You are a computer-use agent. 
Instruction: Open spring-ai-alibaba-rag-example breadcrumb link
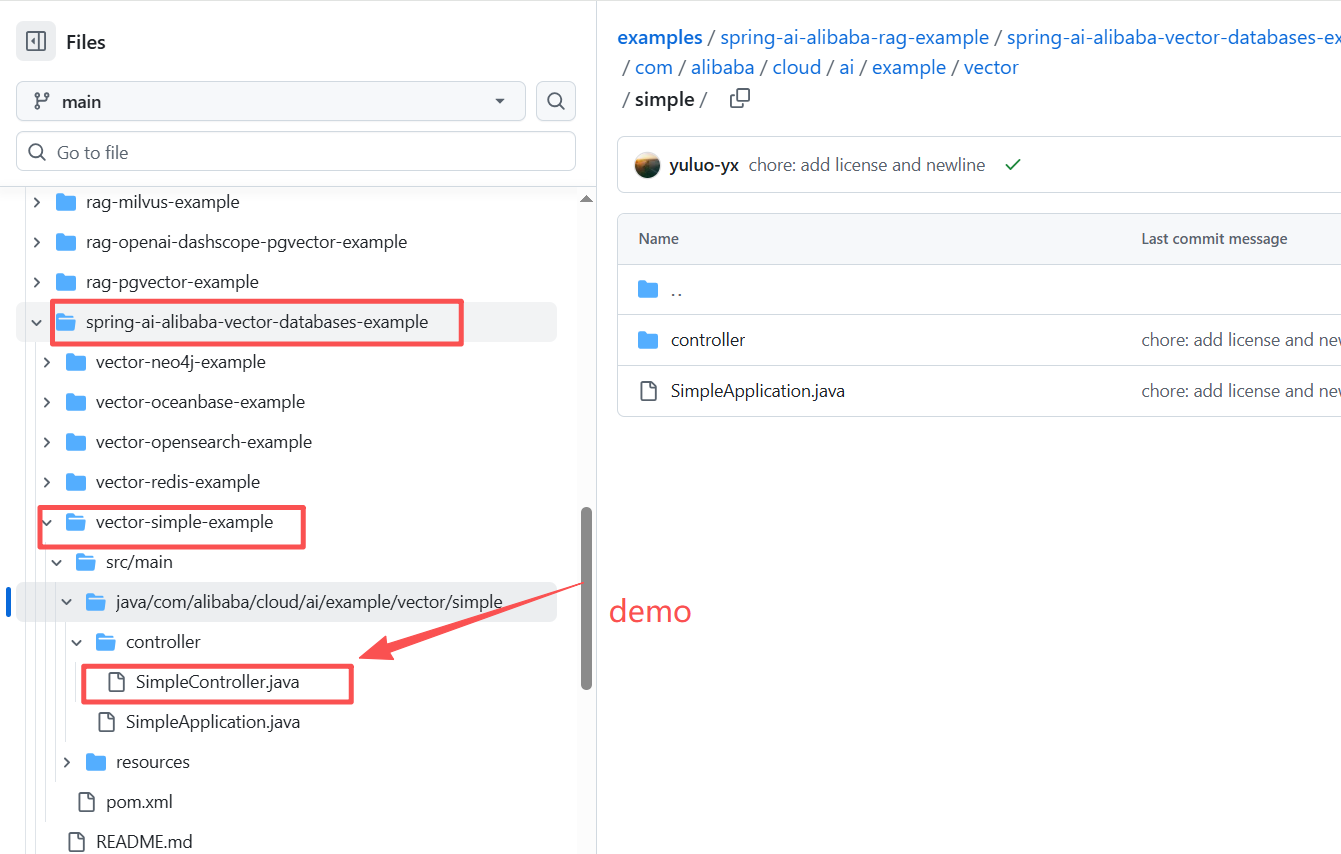tap(854, 37)
